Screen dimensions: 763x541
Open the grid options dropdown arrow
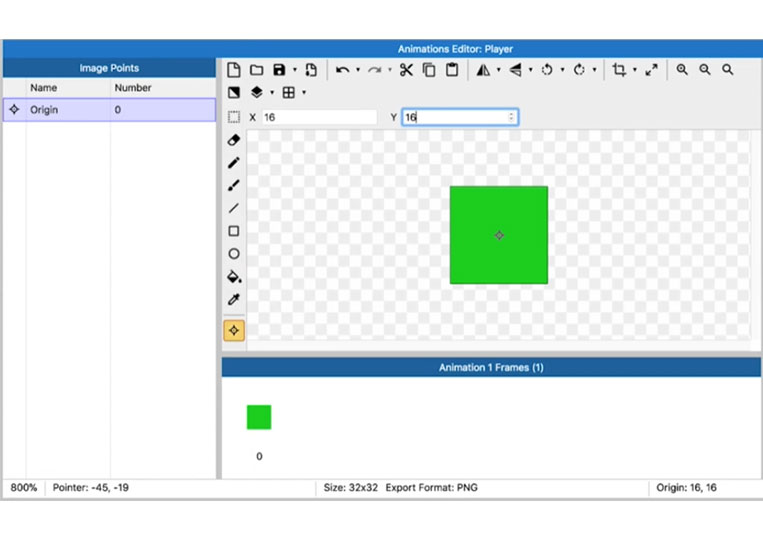point(304,92)
